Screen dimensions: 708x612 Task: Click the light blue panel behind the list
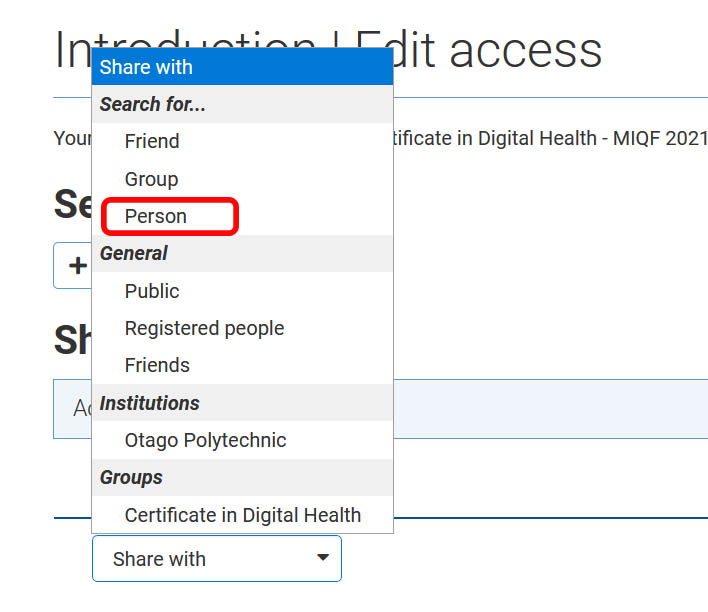coord(550,408)
